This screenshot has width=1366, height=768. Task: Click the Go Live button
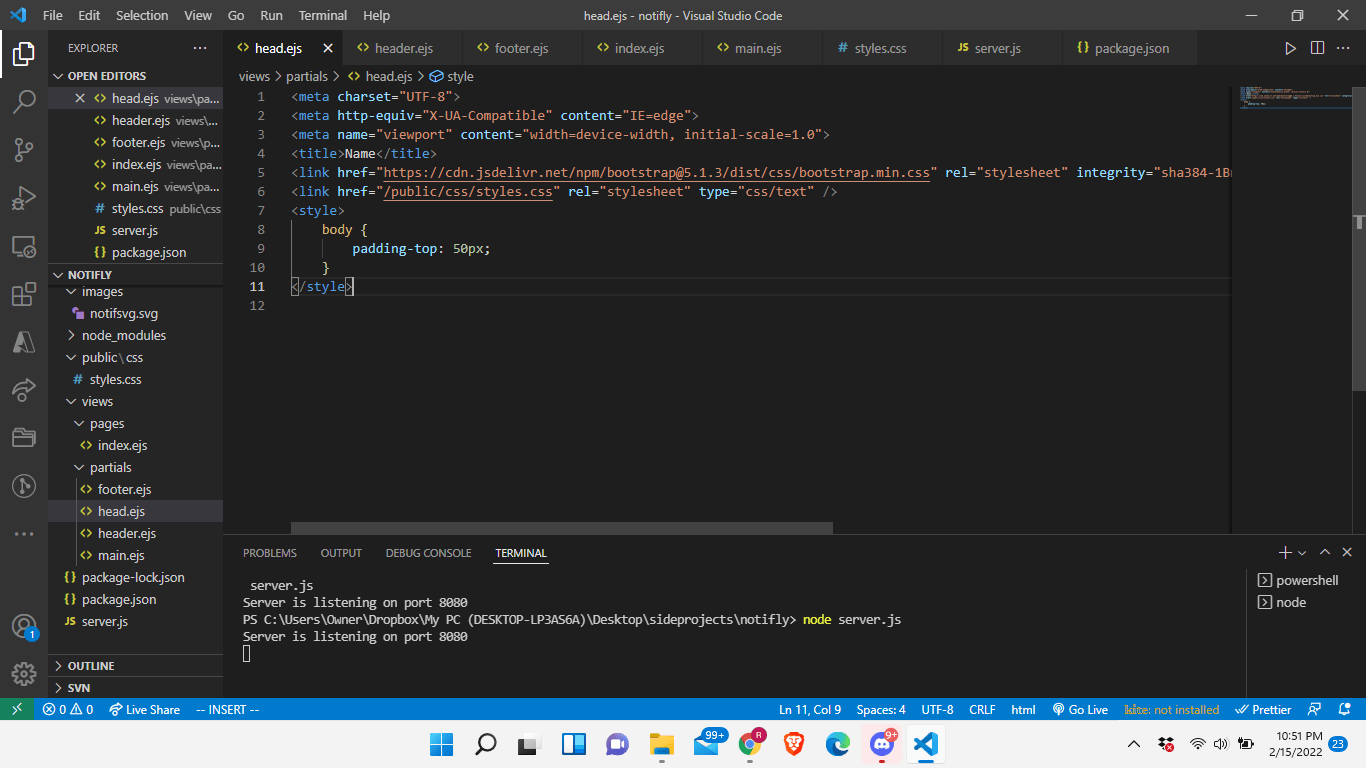point(1080,709)
